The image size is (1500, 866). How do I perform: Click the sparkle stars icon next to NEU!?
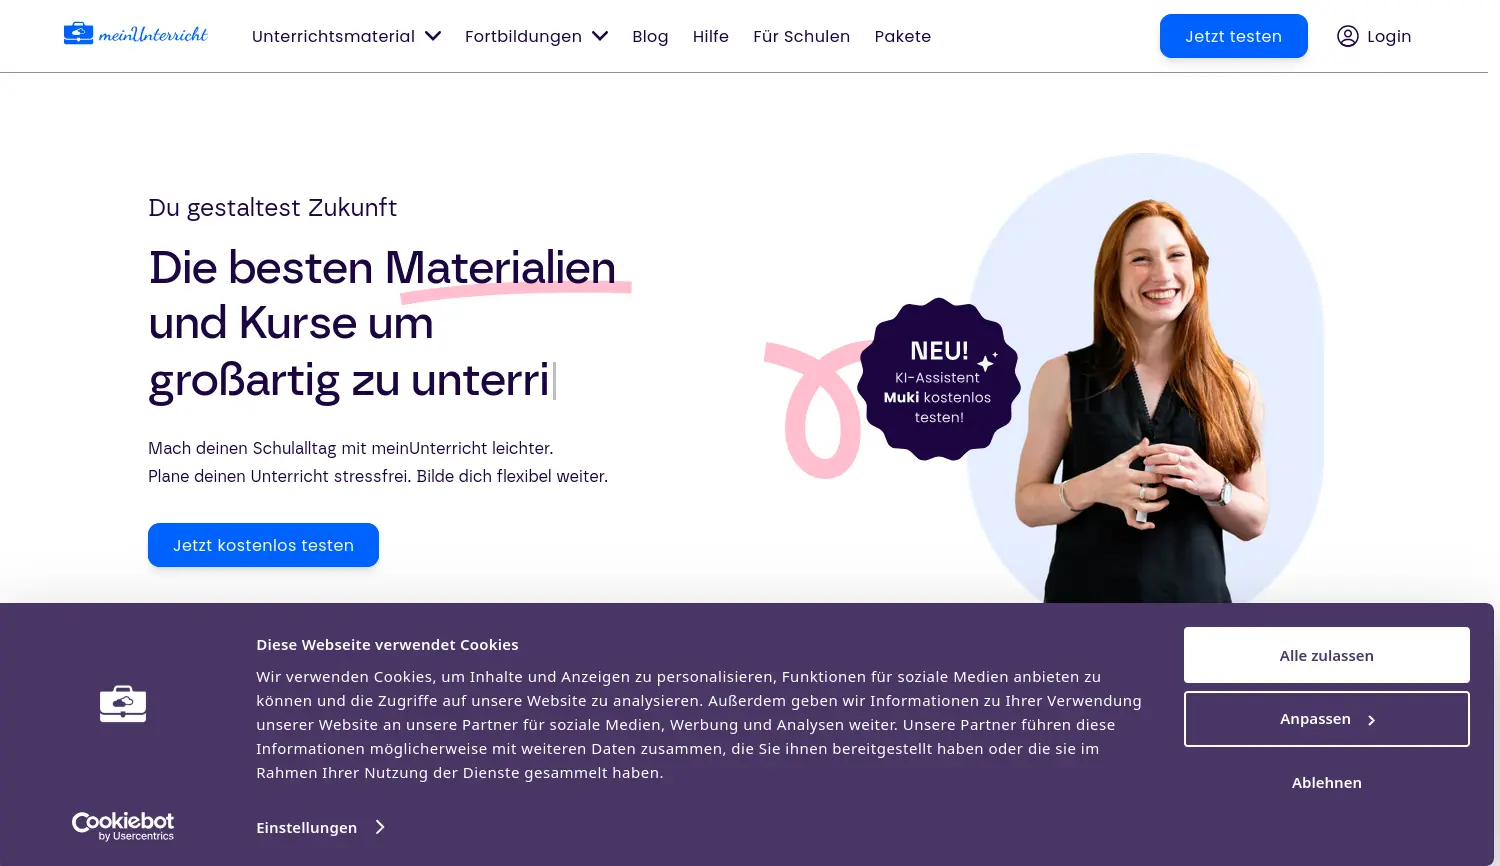pos(987,361)
